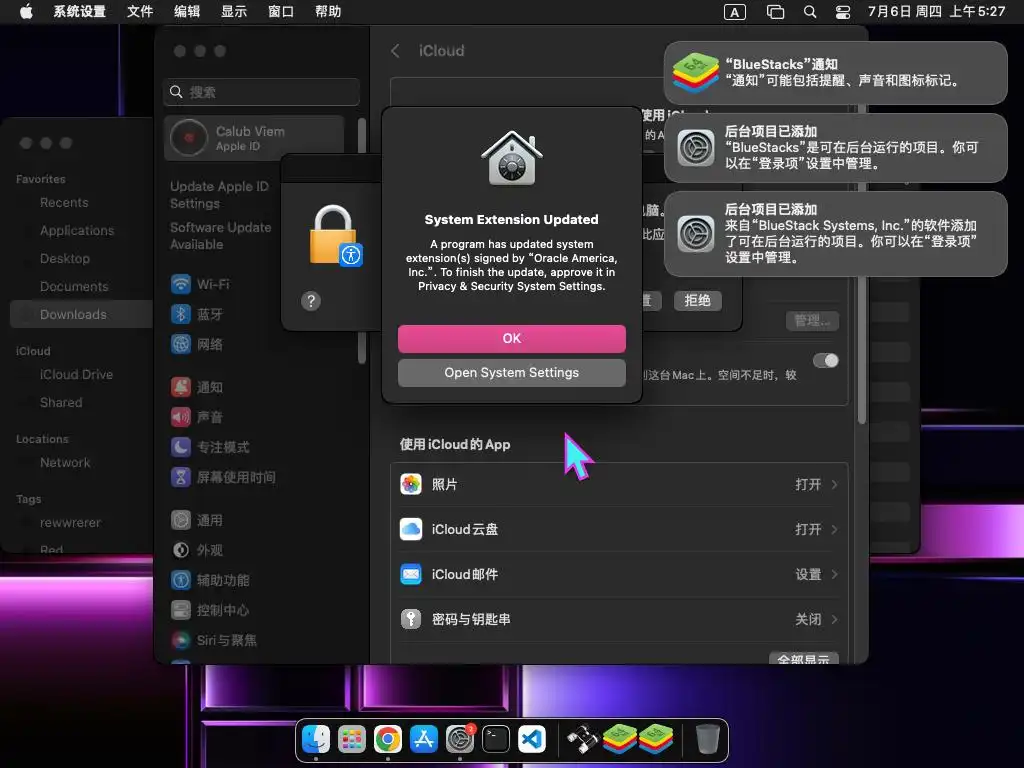
Task: Open the BlueStacks 通知 notification banner
Action: pyautogui.click(x=836, y=73)
